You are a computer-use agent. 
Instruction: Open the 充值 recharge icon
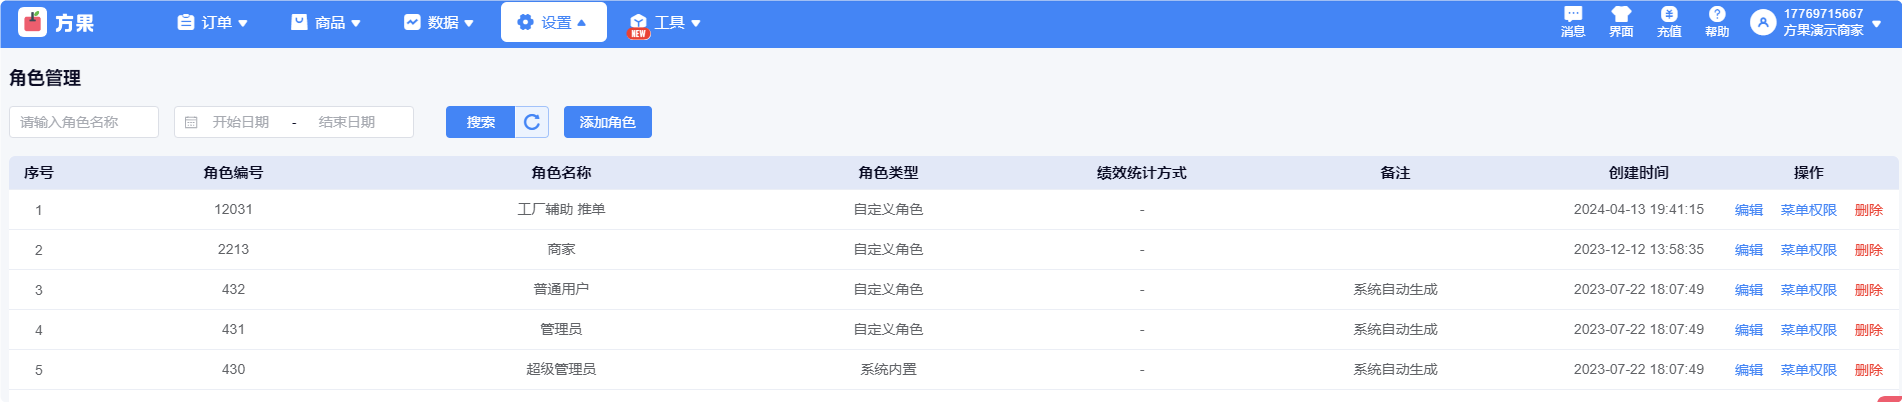tap(1669, 15)
